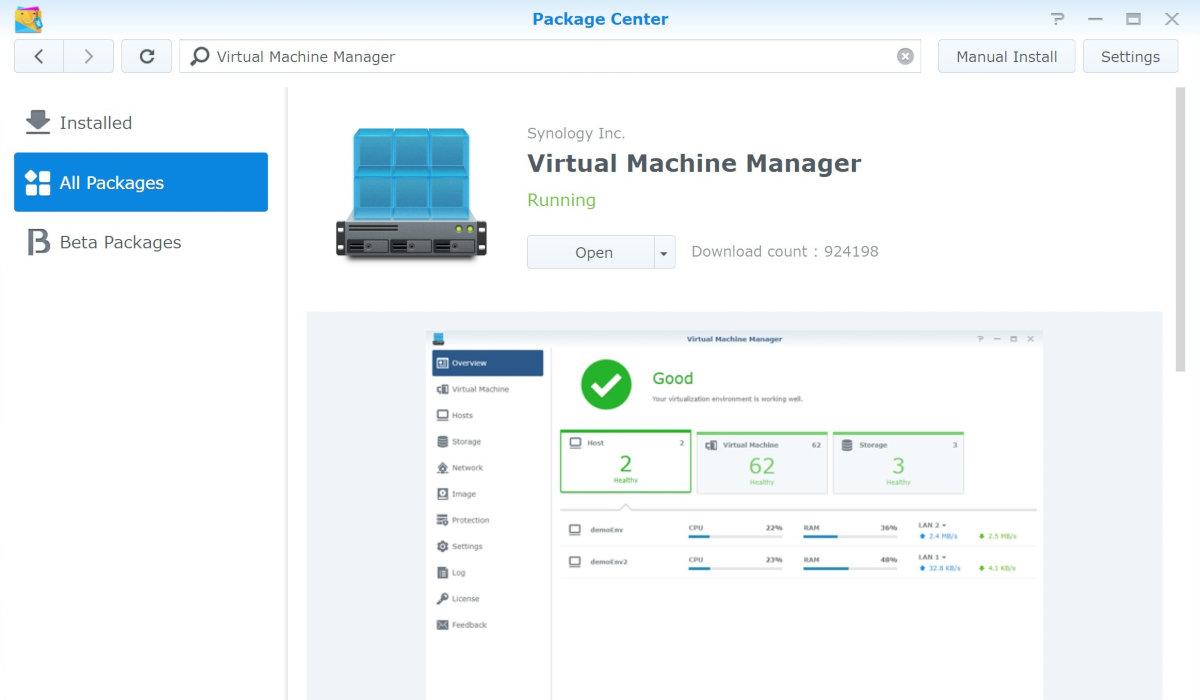Clear the search field text
The image size is (1200, 700).
click(905, 57)
